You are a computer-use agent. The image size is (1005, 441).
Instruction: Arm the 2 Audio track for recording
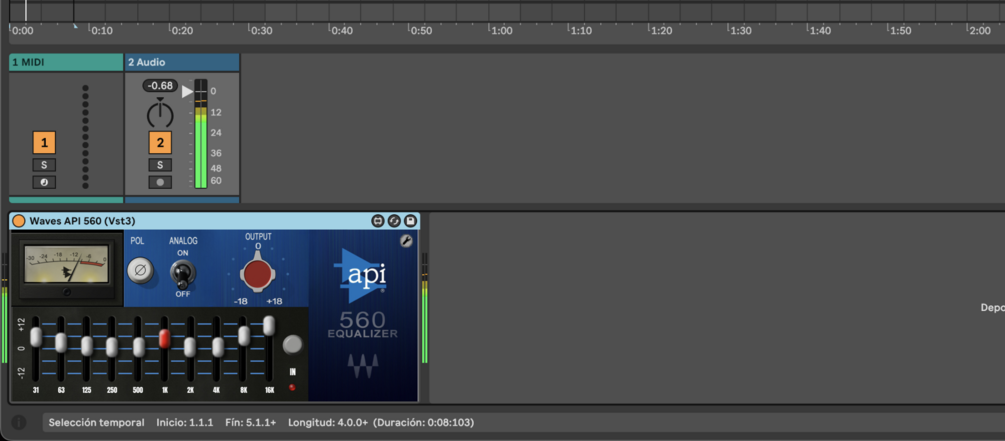click(160, 183)
